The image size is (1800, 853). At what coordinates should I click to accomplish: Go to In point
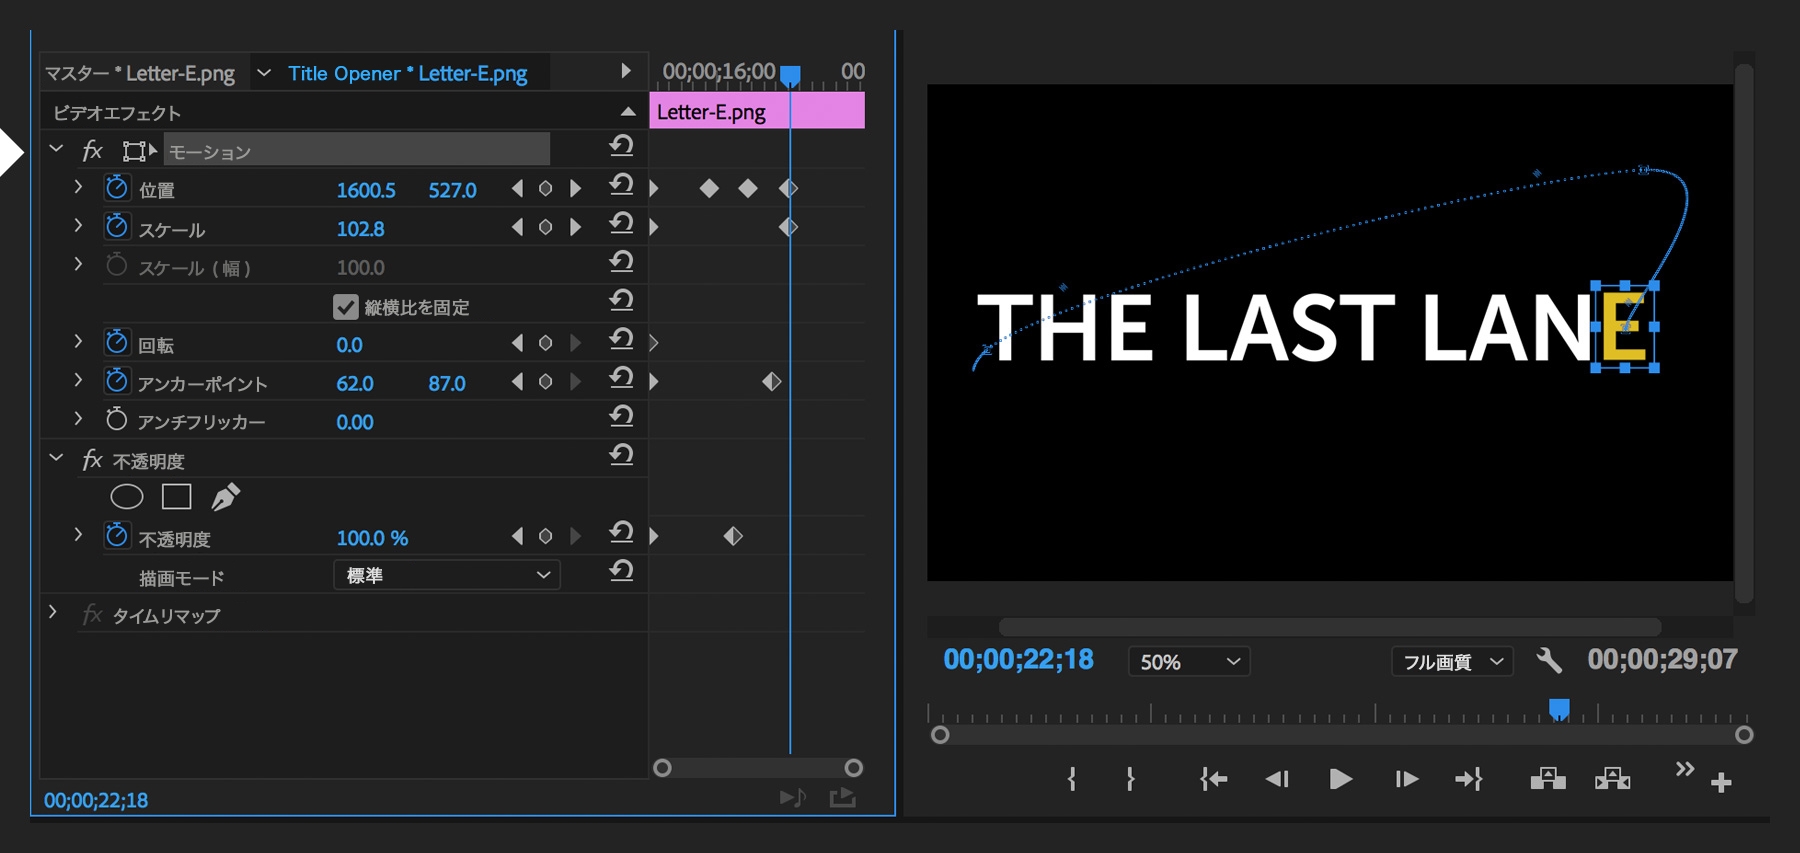click(x=1213, y=779)
